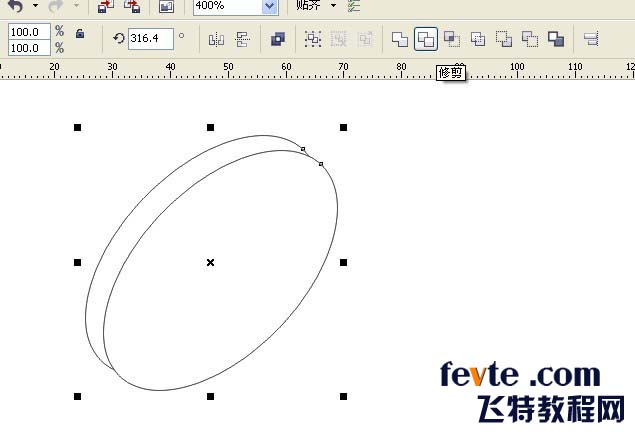This screenshot has height=432, width=635.
Task: Click the greyed Ungroup icon
Action: [339, 39]
